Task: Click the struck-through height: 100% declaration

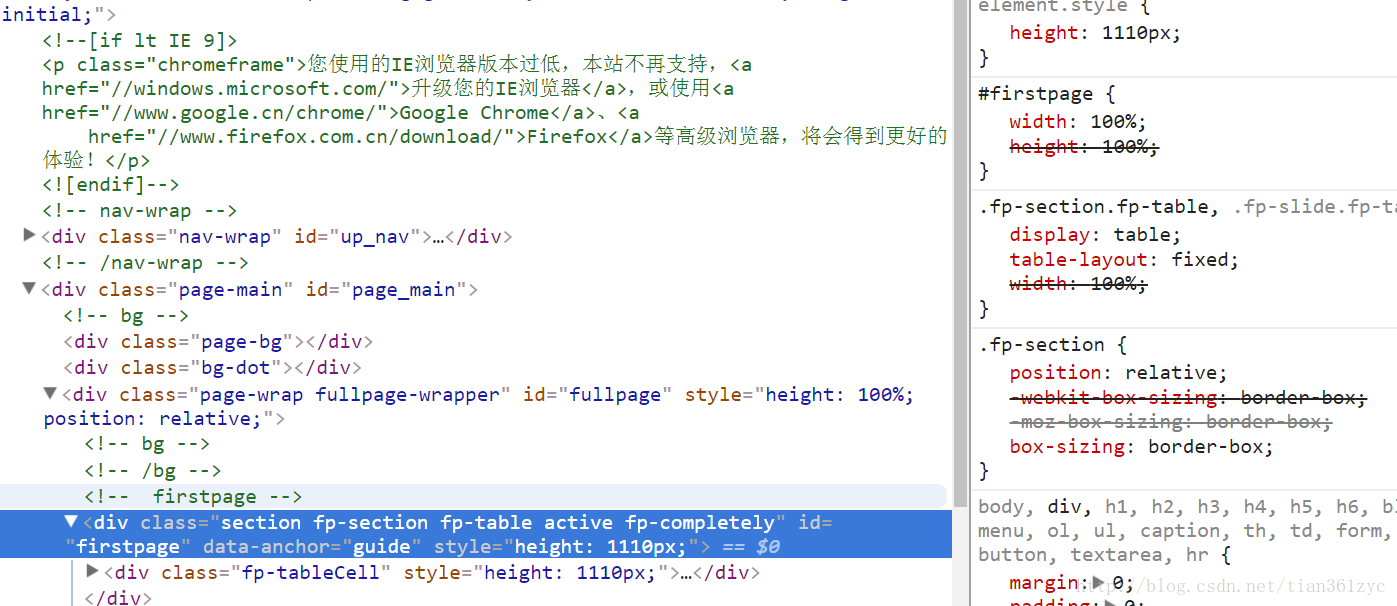Action: [x=1084, y=147]
